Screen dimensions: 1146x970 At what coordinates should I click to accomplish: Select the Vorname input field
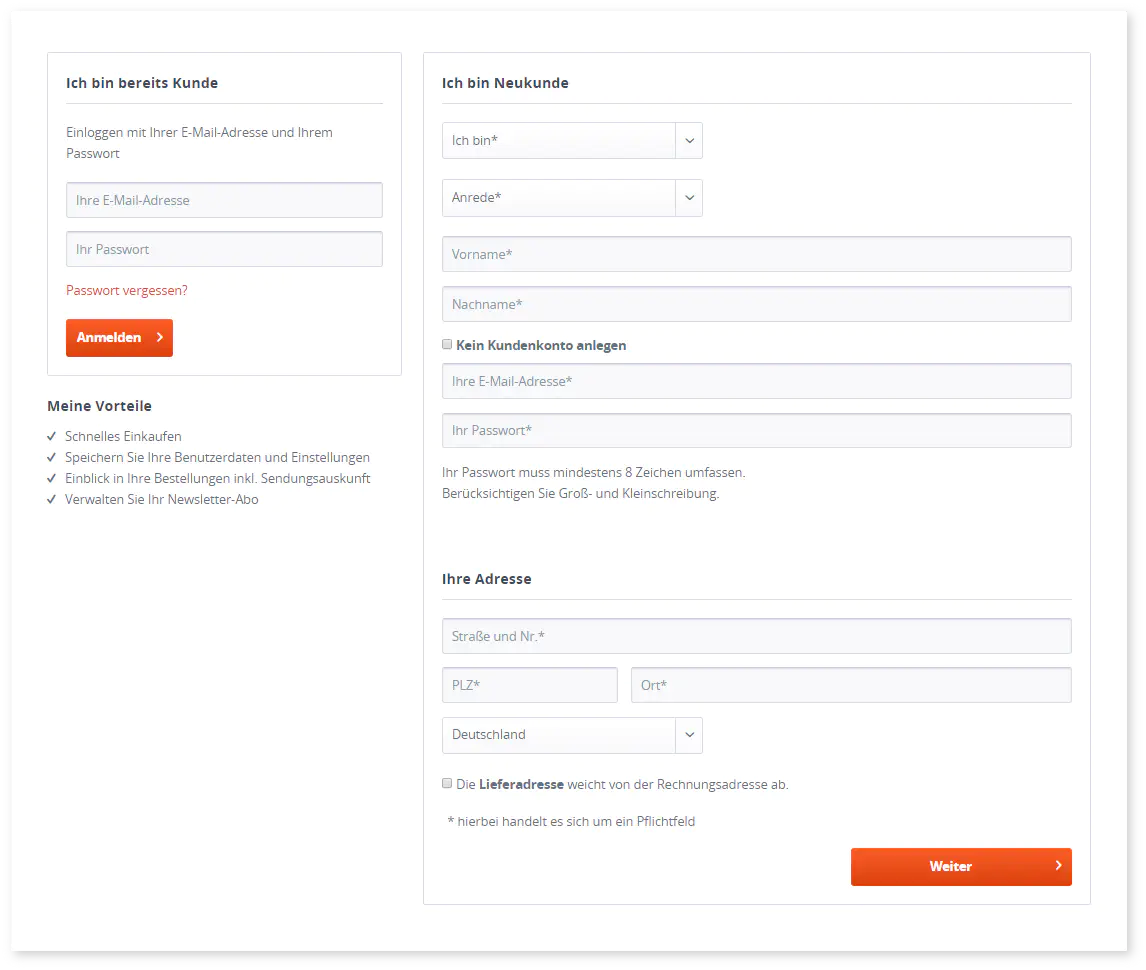756,254
